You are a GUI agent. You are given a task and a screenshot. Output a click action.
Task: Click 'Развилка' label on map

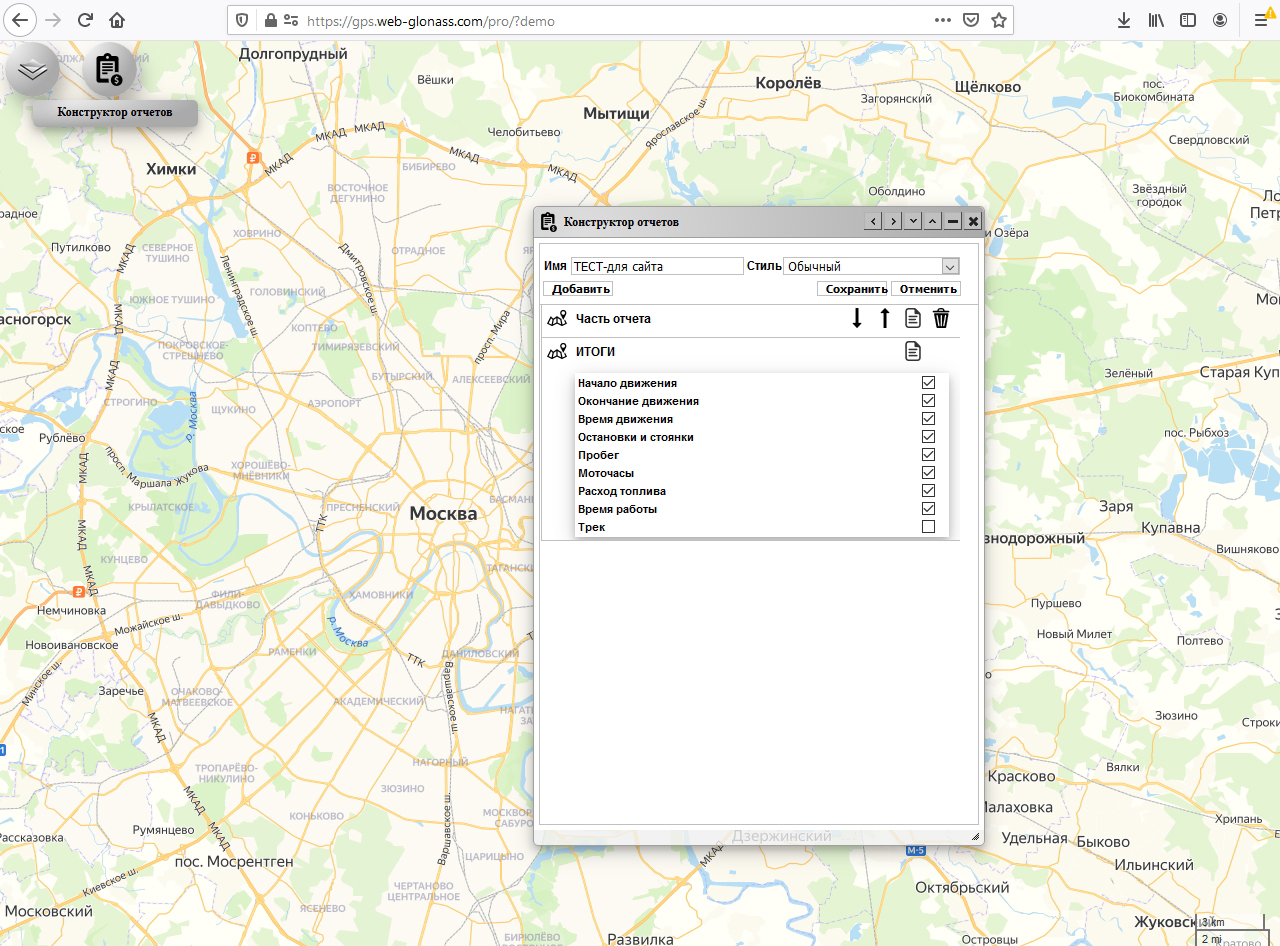point(641,939)
